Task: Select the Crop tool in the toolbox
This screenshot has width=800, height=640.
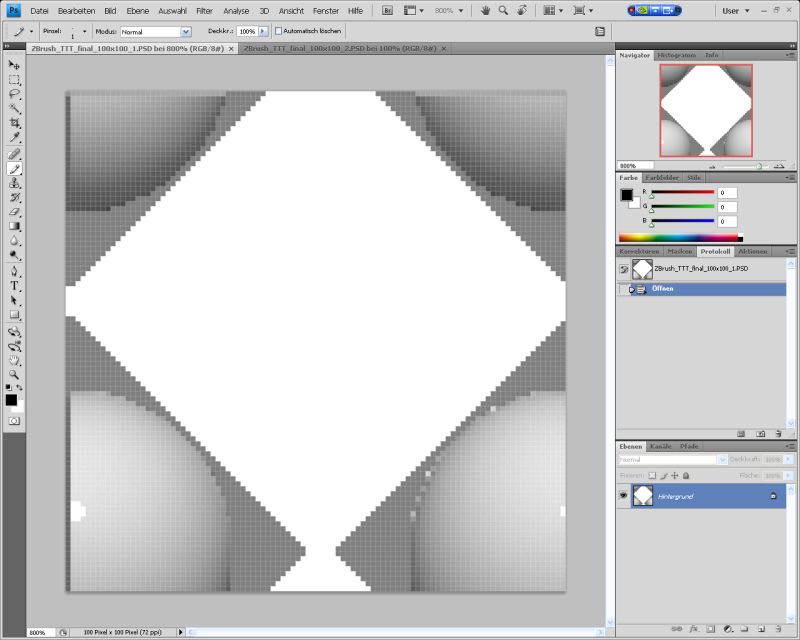Action: (14, 123)
